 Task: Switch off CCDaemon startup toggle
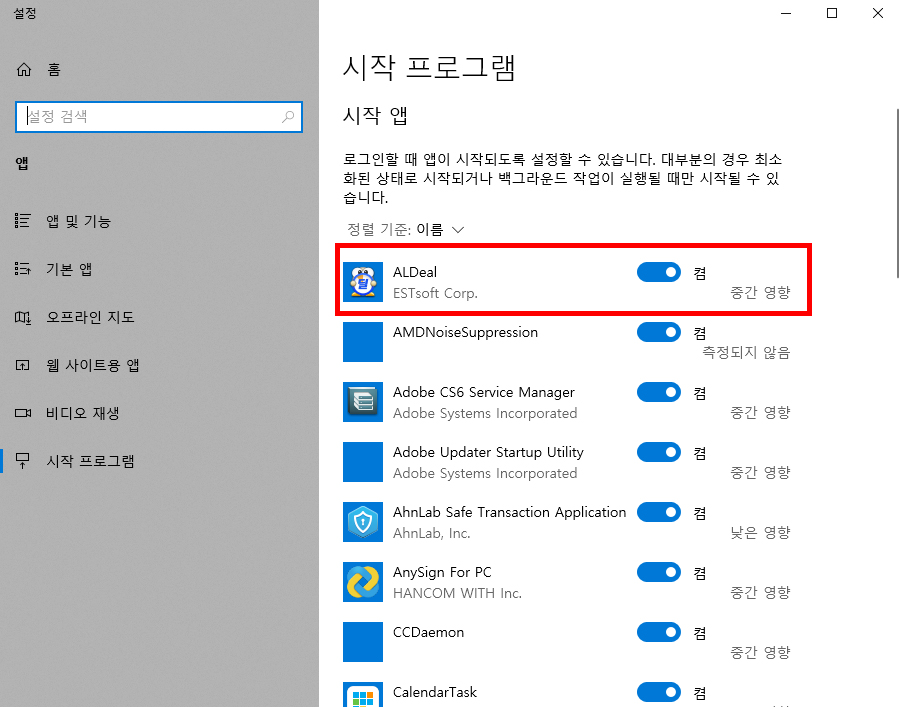click(x=659, y=632)
